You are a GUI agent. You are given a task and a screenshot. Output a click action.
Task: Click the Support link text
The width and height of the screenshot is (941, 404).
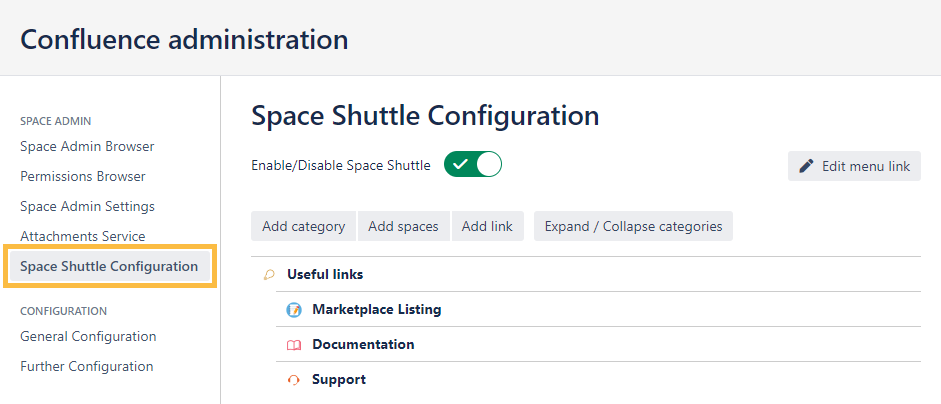339,380
